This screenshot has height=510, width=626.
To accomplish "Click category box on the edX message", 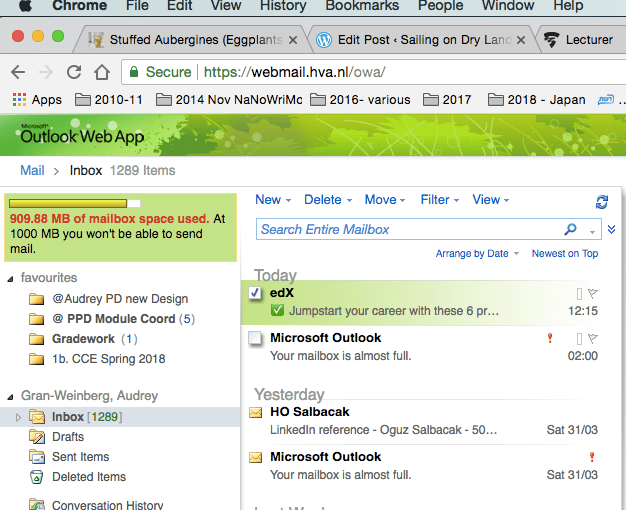I will point(579,294).
